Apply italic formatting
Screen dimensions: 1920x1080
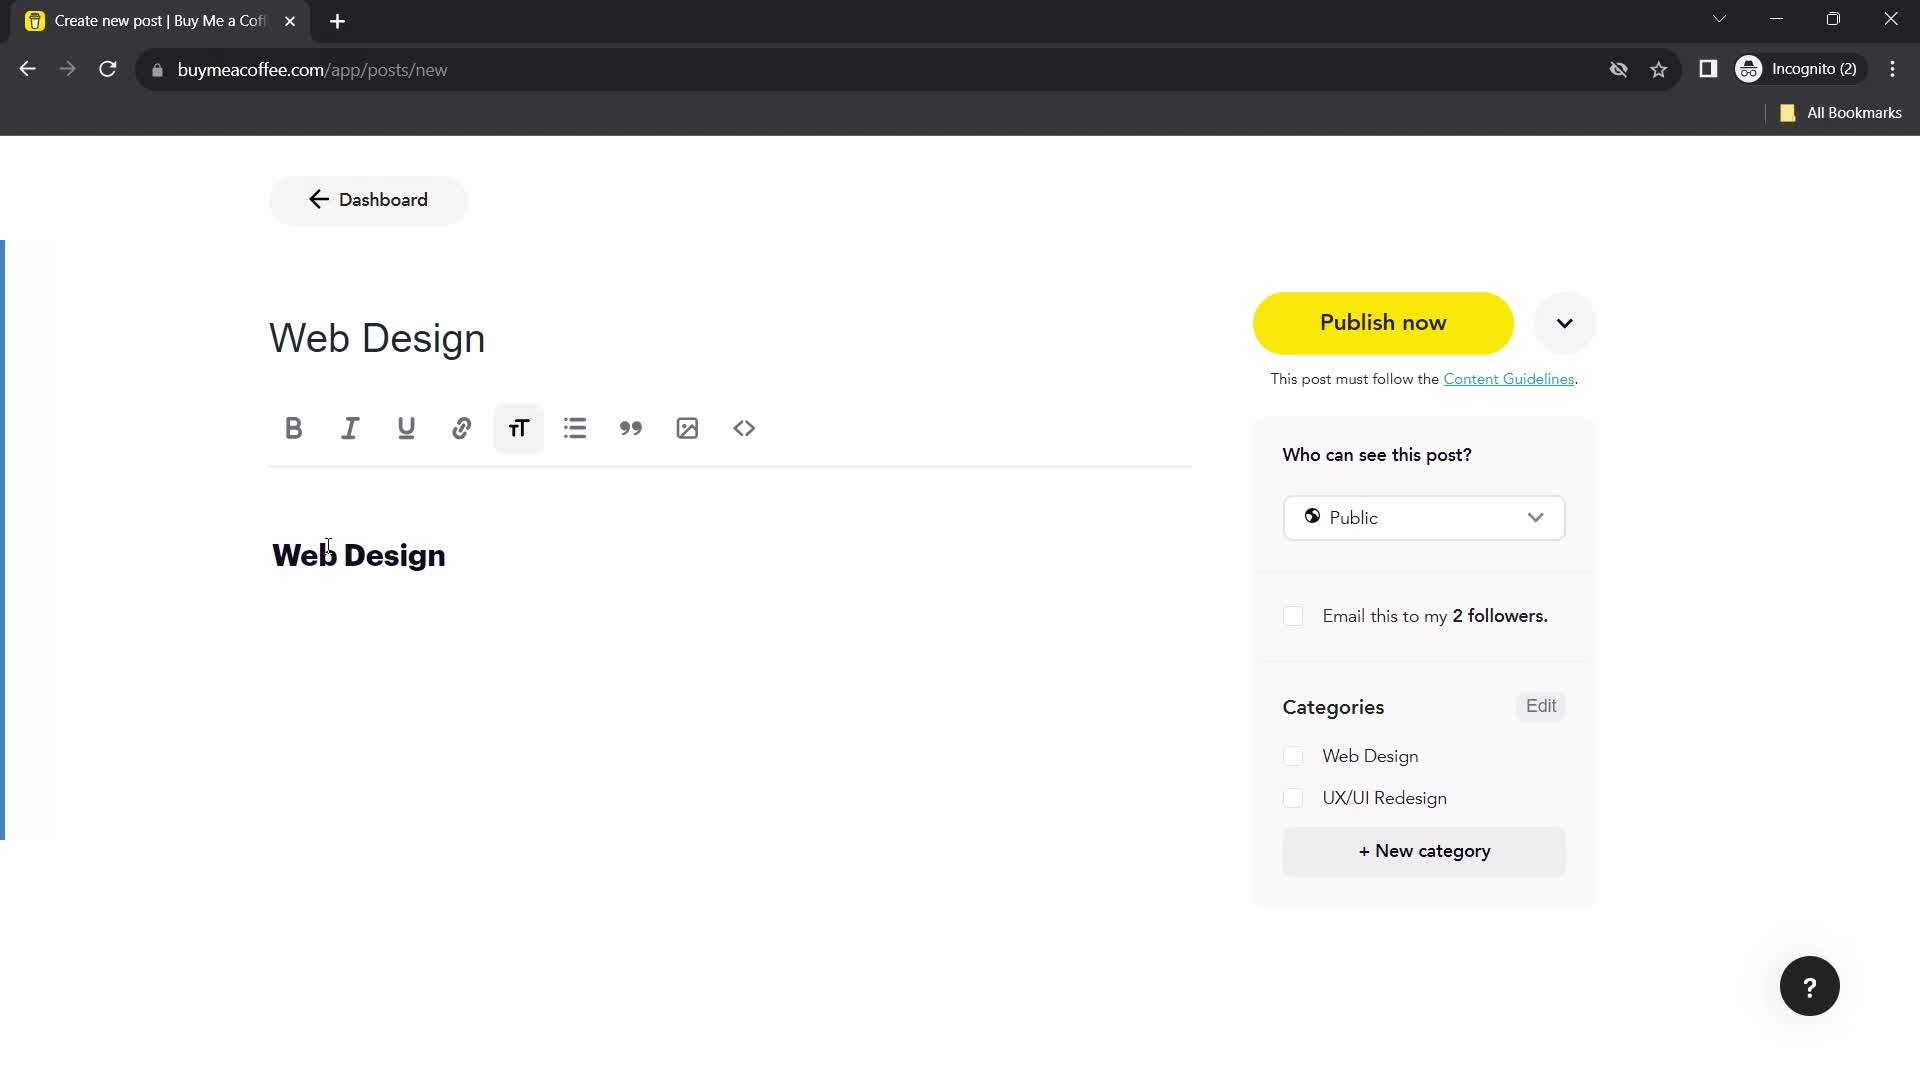tap(349, 429)
